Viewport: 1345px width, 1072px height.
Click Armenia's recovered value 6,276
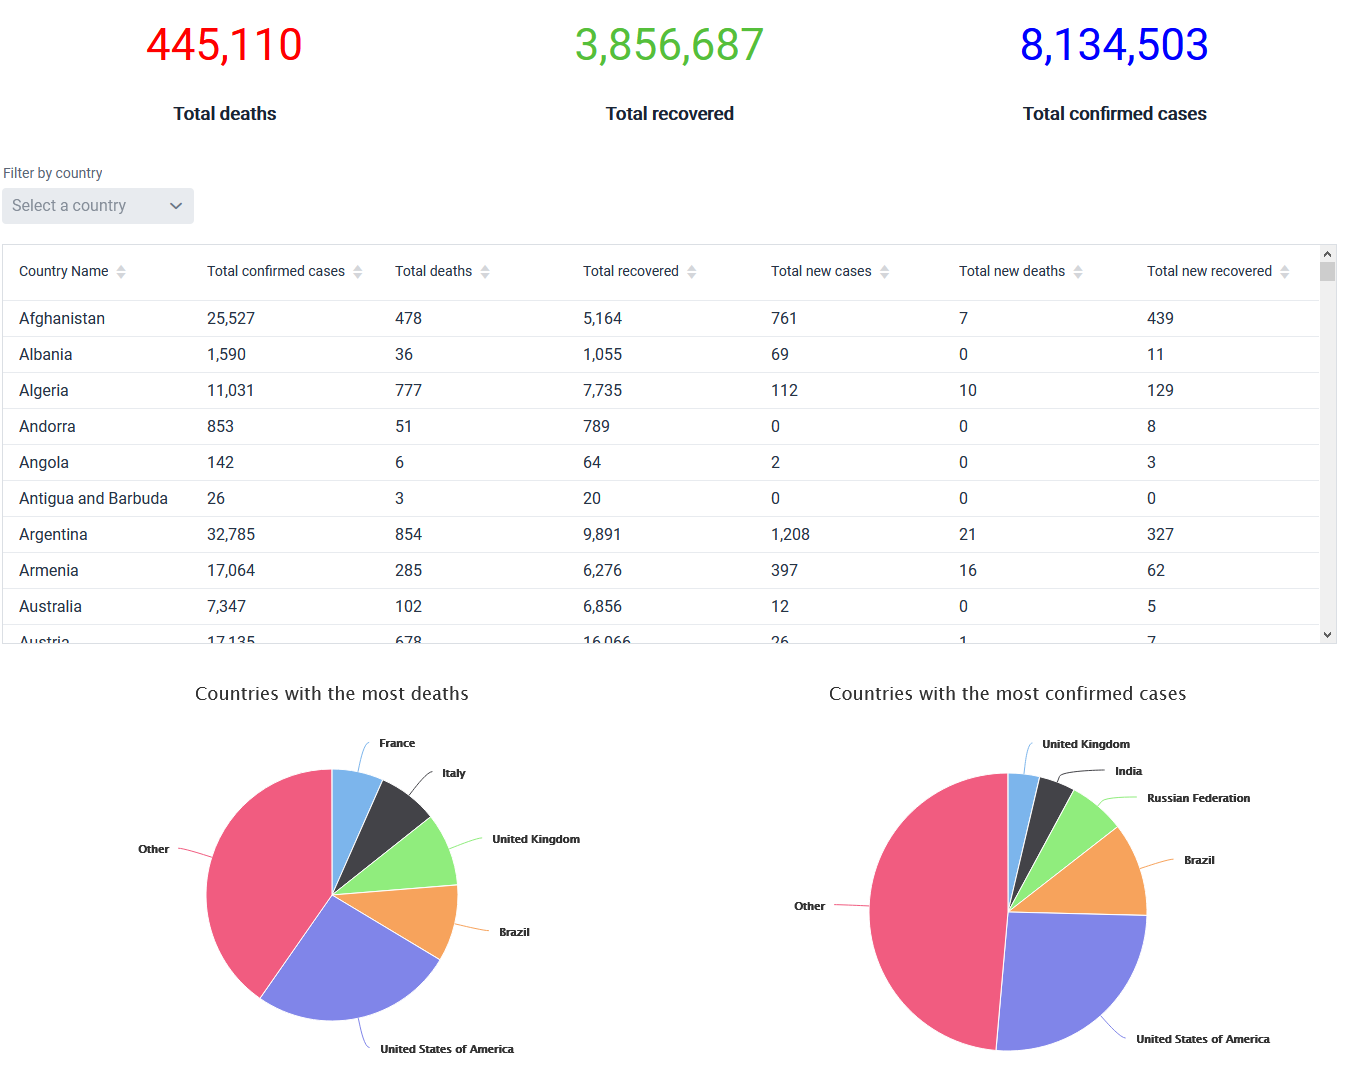602,570
